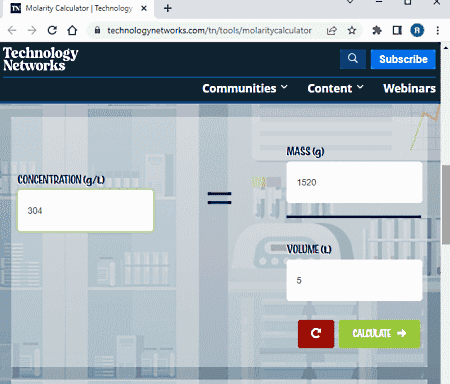
Task: Click the Concentration (g/L) input field
Action: click(86, 210)
